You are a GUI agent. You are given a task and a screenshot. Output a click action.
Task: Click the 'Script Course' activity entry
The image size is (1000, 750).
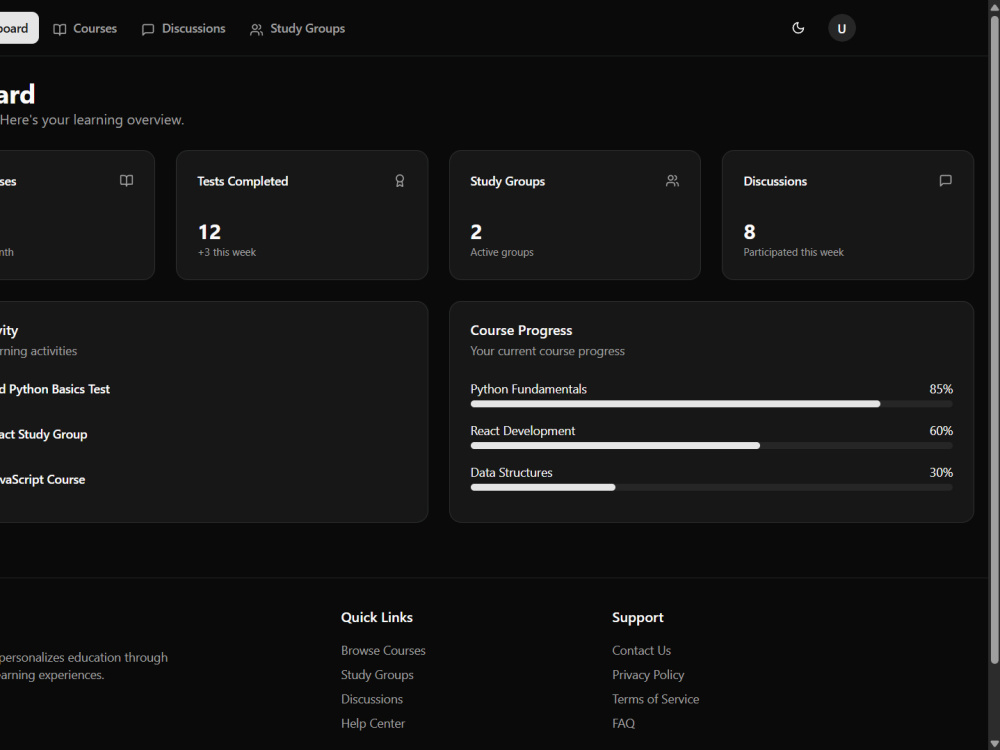coord(42,480)
